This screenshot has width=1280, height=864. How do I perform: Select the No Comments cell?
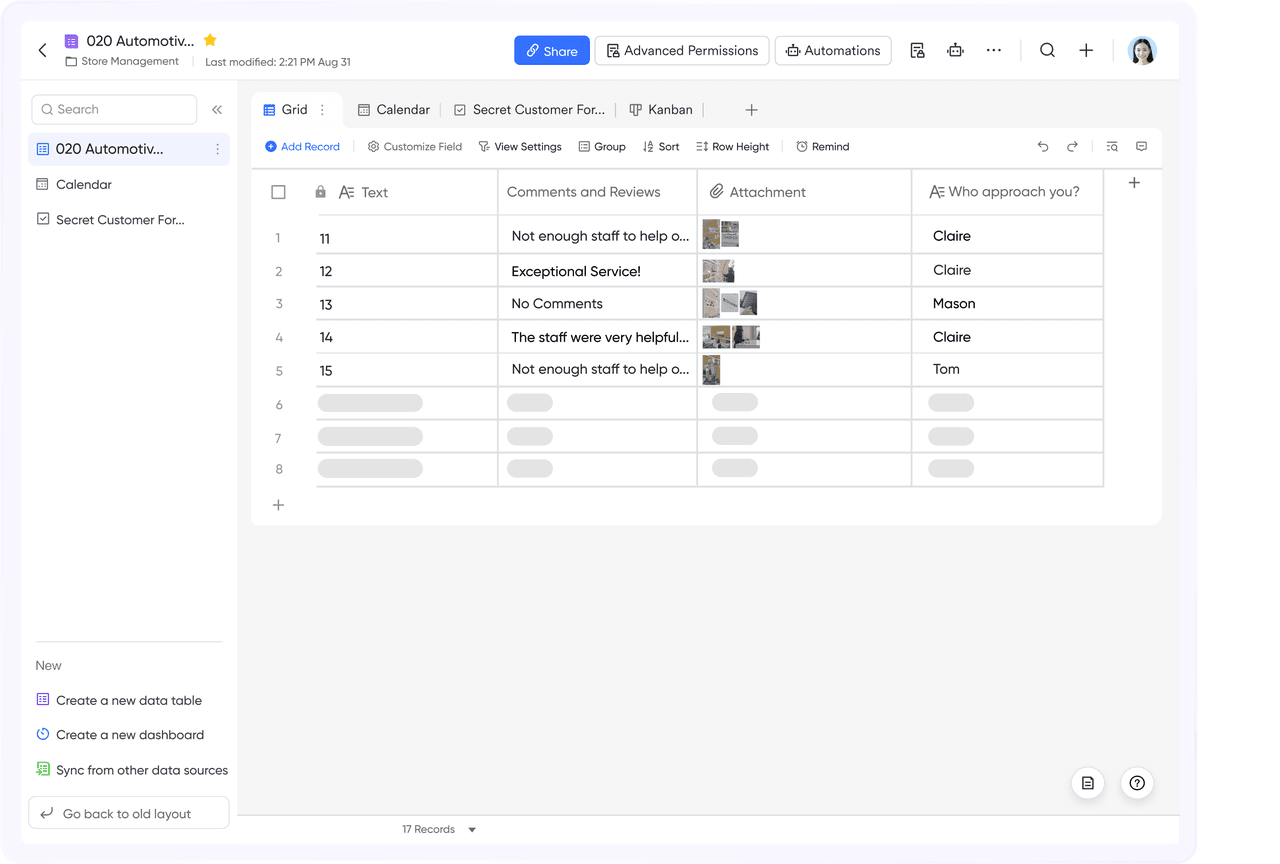(x=597, y=304)
